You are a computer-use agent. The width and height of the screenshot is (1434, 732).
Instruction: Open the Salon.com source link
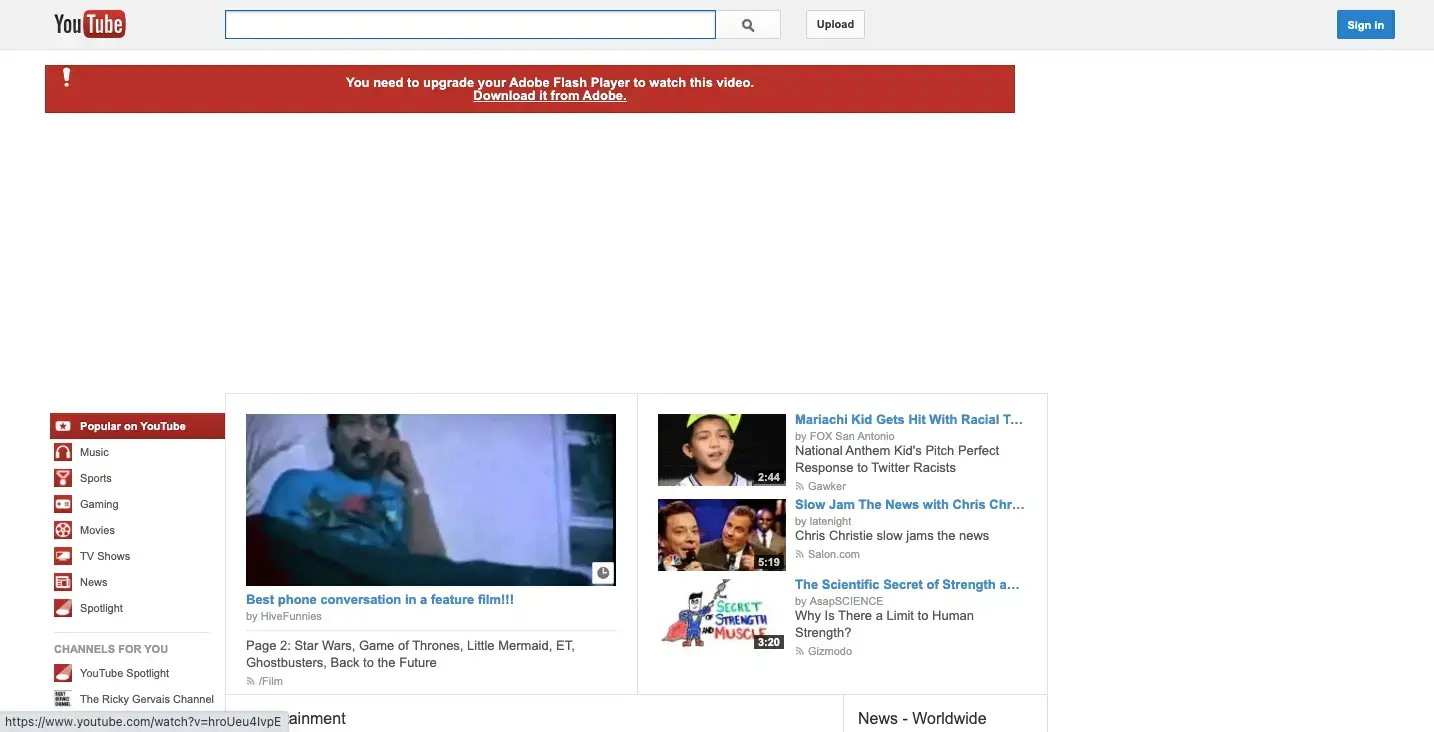(x=834, y=554)
